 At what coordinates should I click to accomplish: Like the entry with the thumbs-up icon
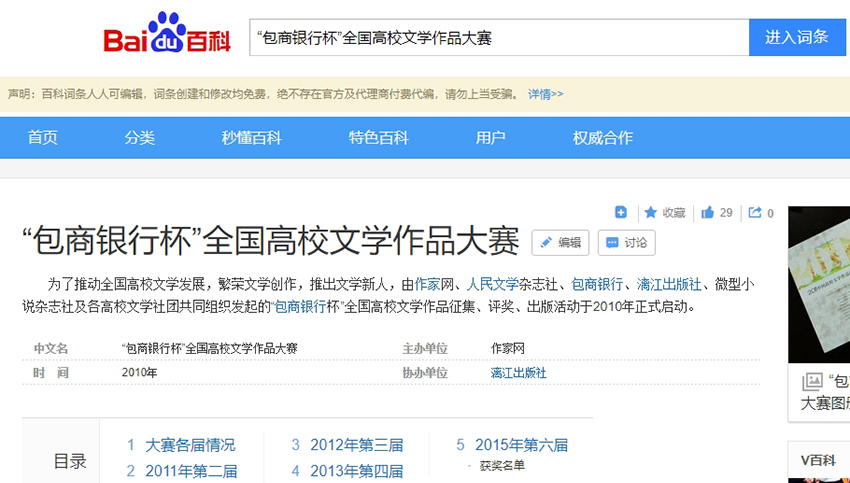pos(707,212)
